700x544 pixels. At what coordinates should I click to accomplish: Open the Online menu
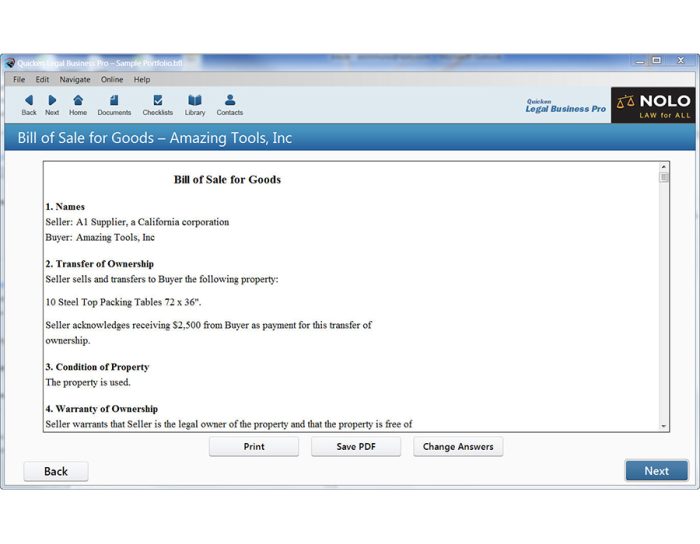point(112,79)
